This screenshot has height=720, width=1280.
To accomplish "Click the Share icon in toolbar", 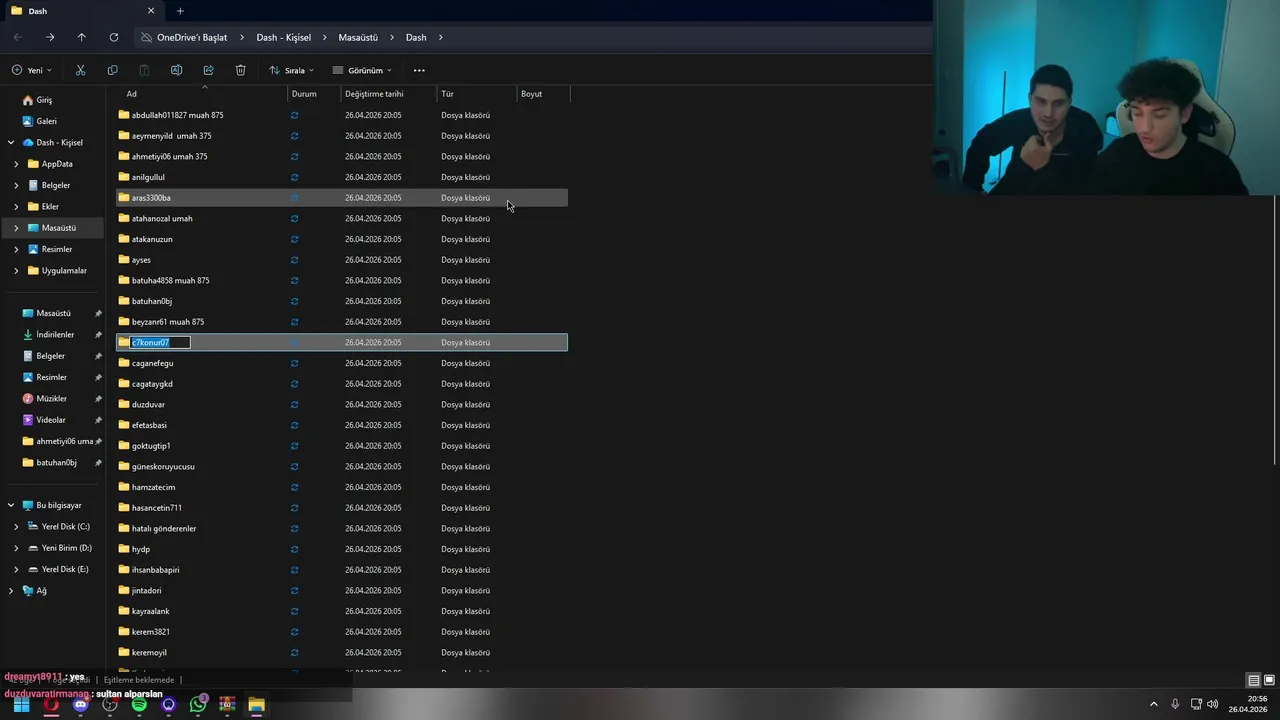I will tap(208, 70).
